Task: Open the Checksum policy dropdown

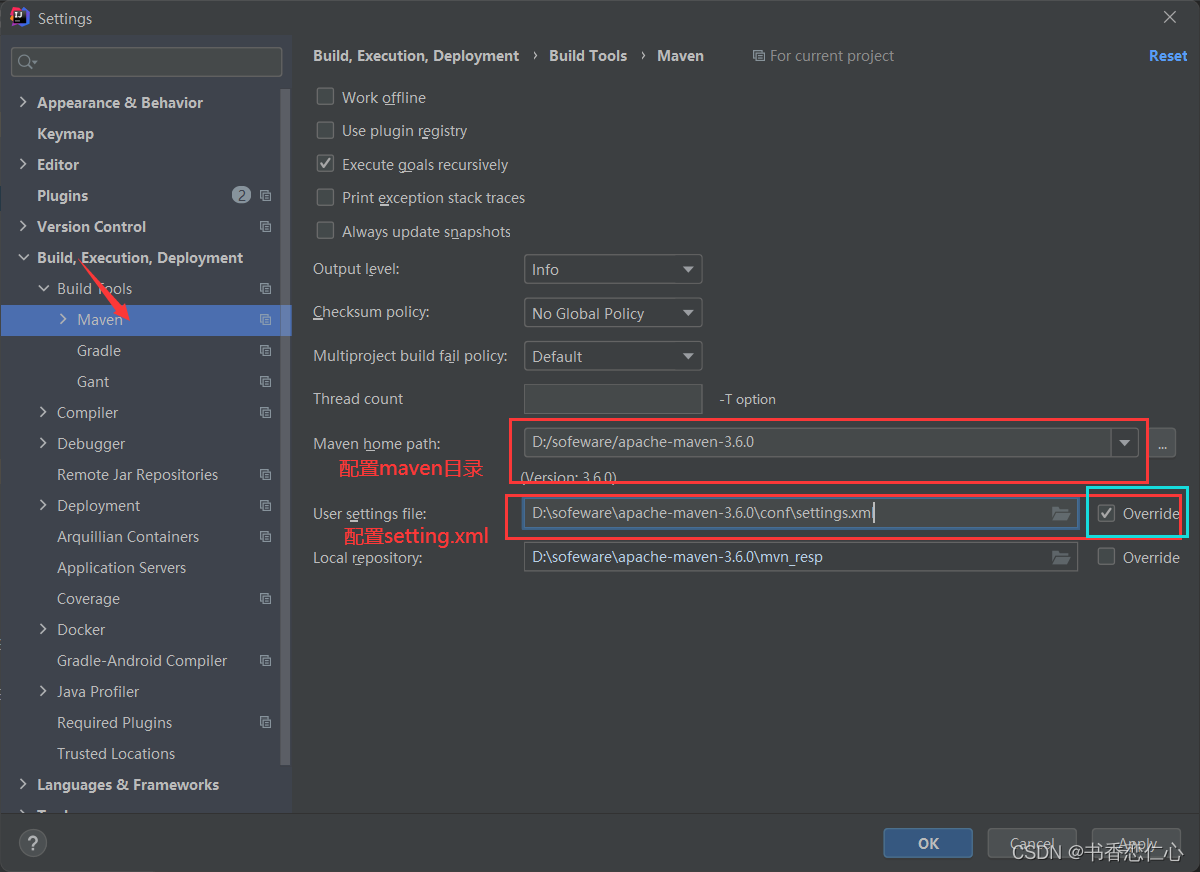Action: [613, 313]
